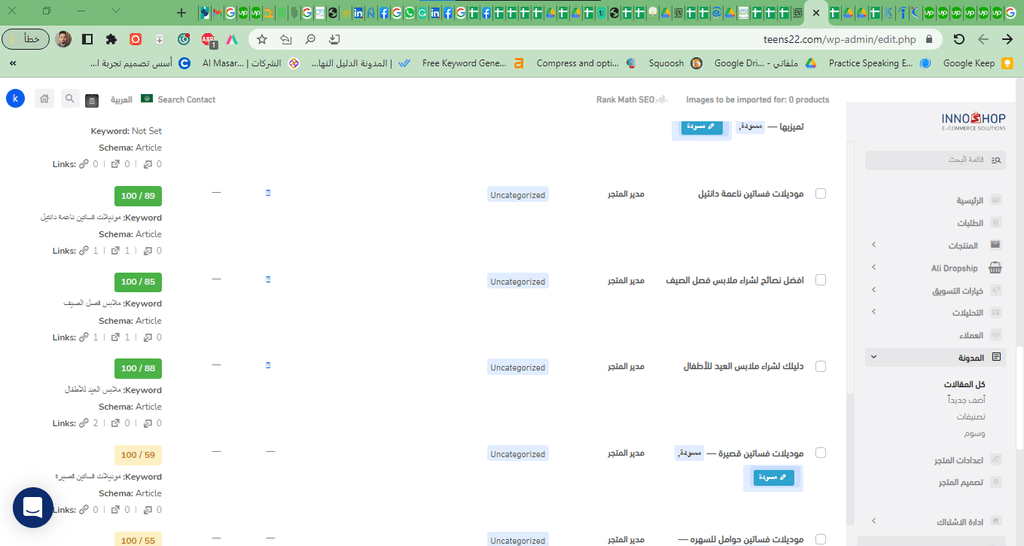Click the 100 / 89 SEO score badge
Image resolution: width=1024 pixels, height=546 pixels.
[x=138, y=196]
